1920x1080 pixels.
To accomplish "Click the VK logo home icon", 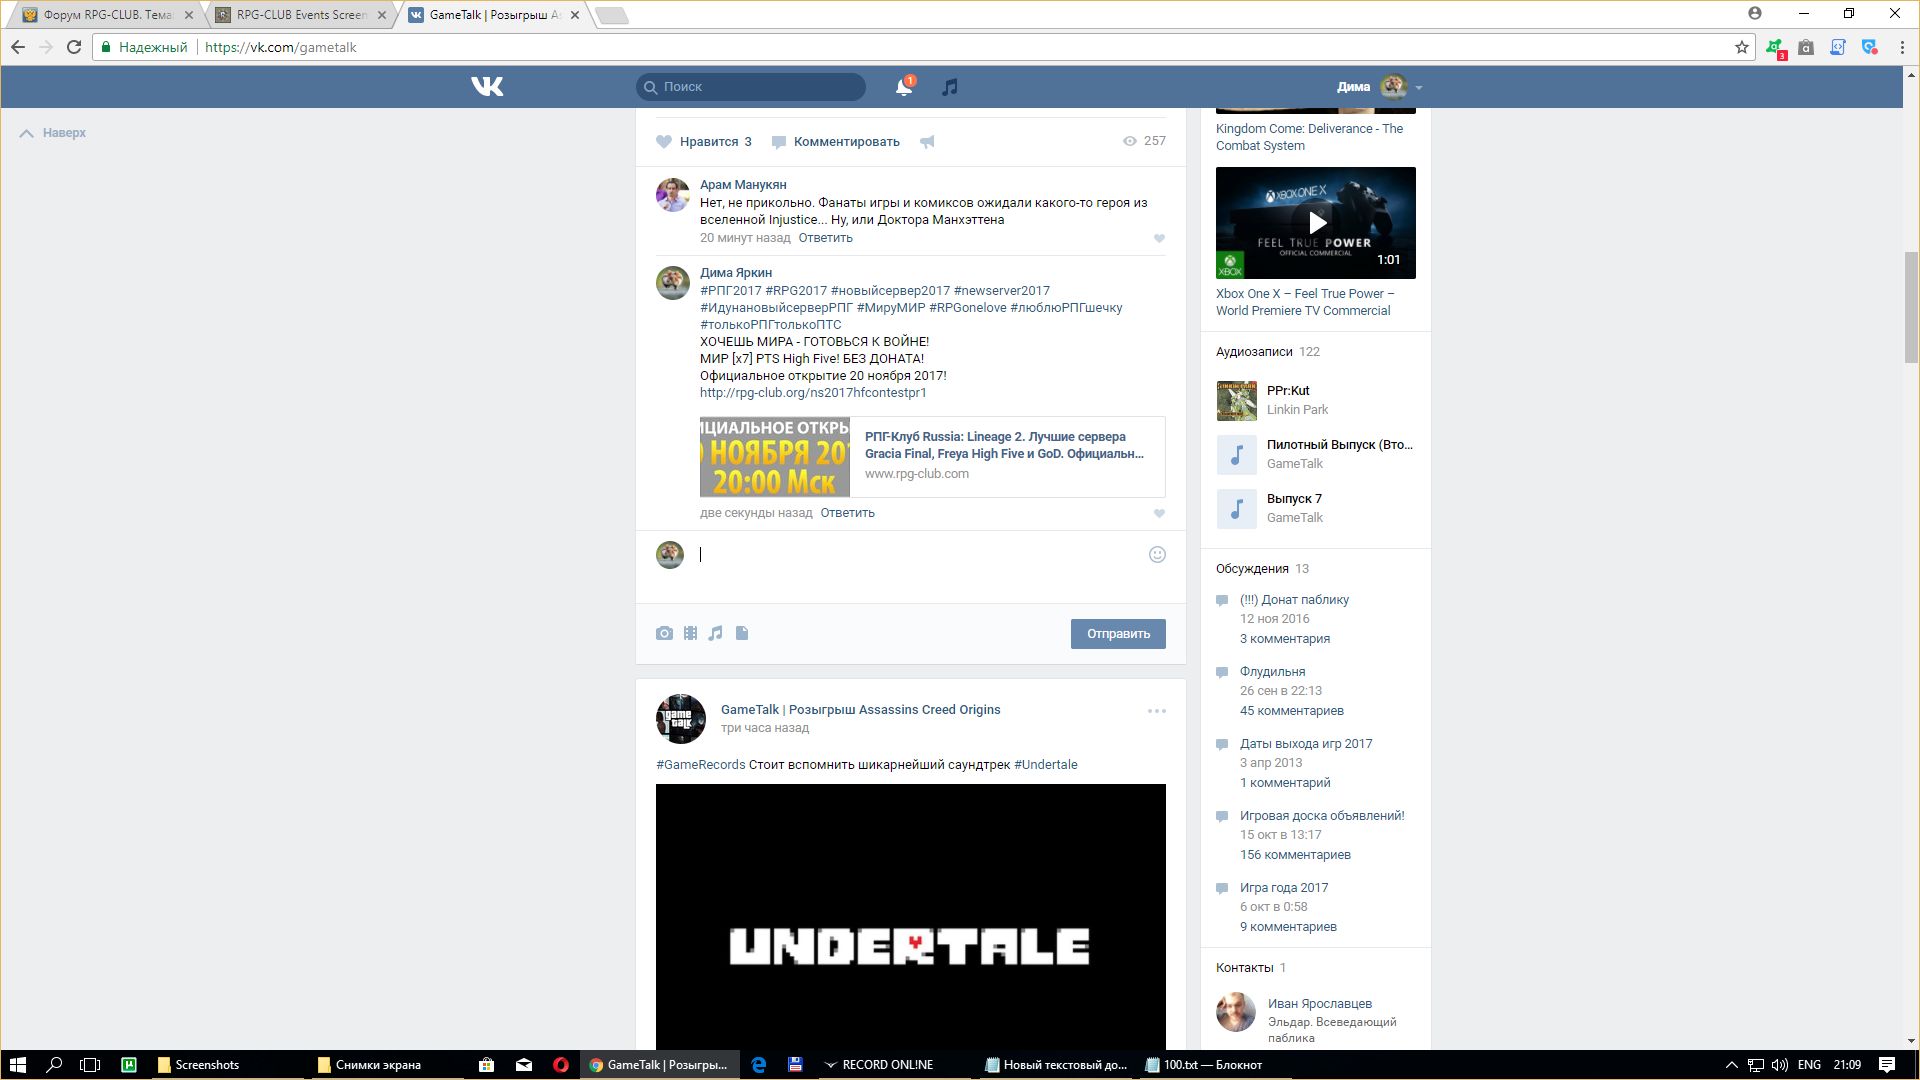I will tap(487, 87).
